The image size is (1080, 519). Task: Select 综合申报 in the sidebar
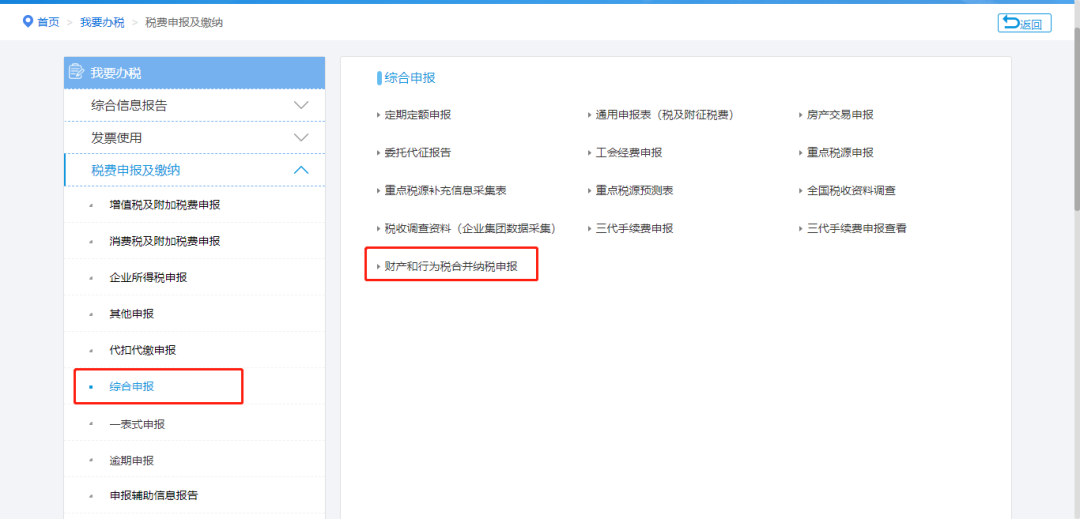[x=132, y=387]
